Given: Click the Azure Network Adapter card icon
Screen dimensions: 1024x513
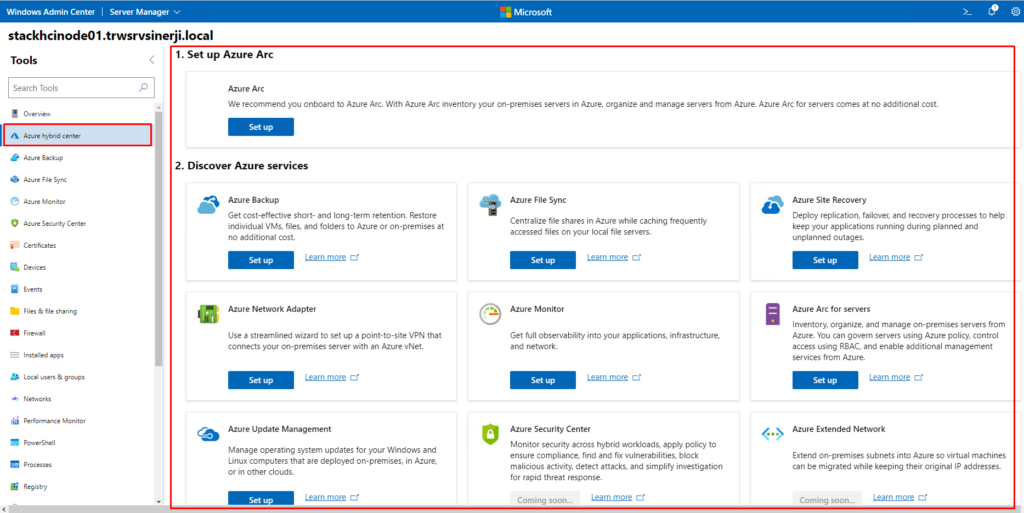Looking at the screenshot, I should pos(208,314).
